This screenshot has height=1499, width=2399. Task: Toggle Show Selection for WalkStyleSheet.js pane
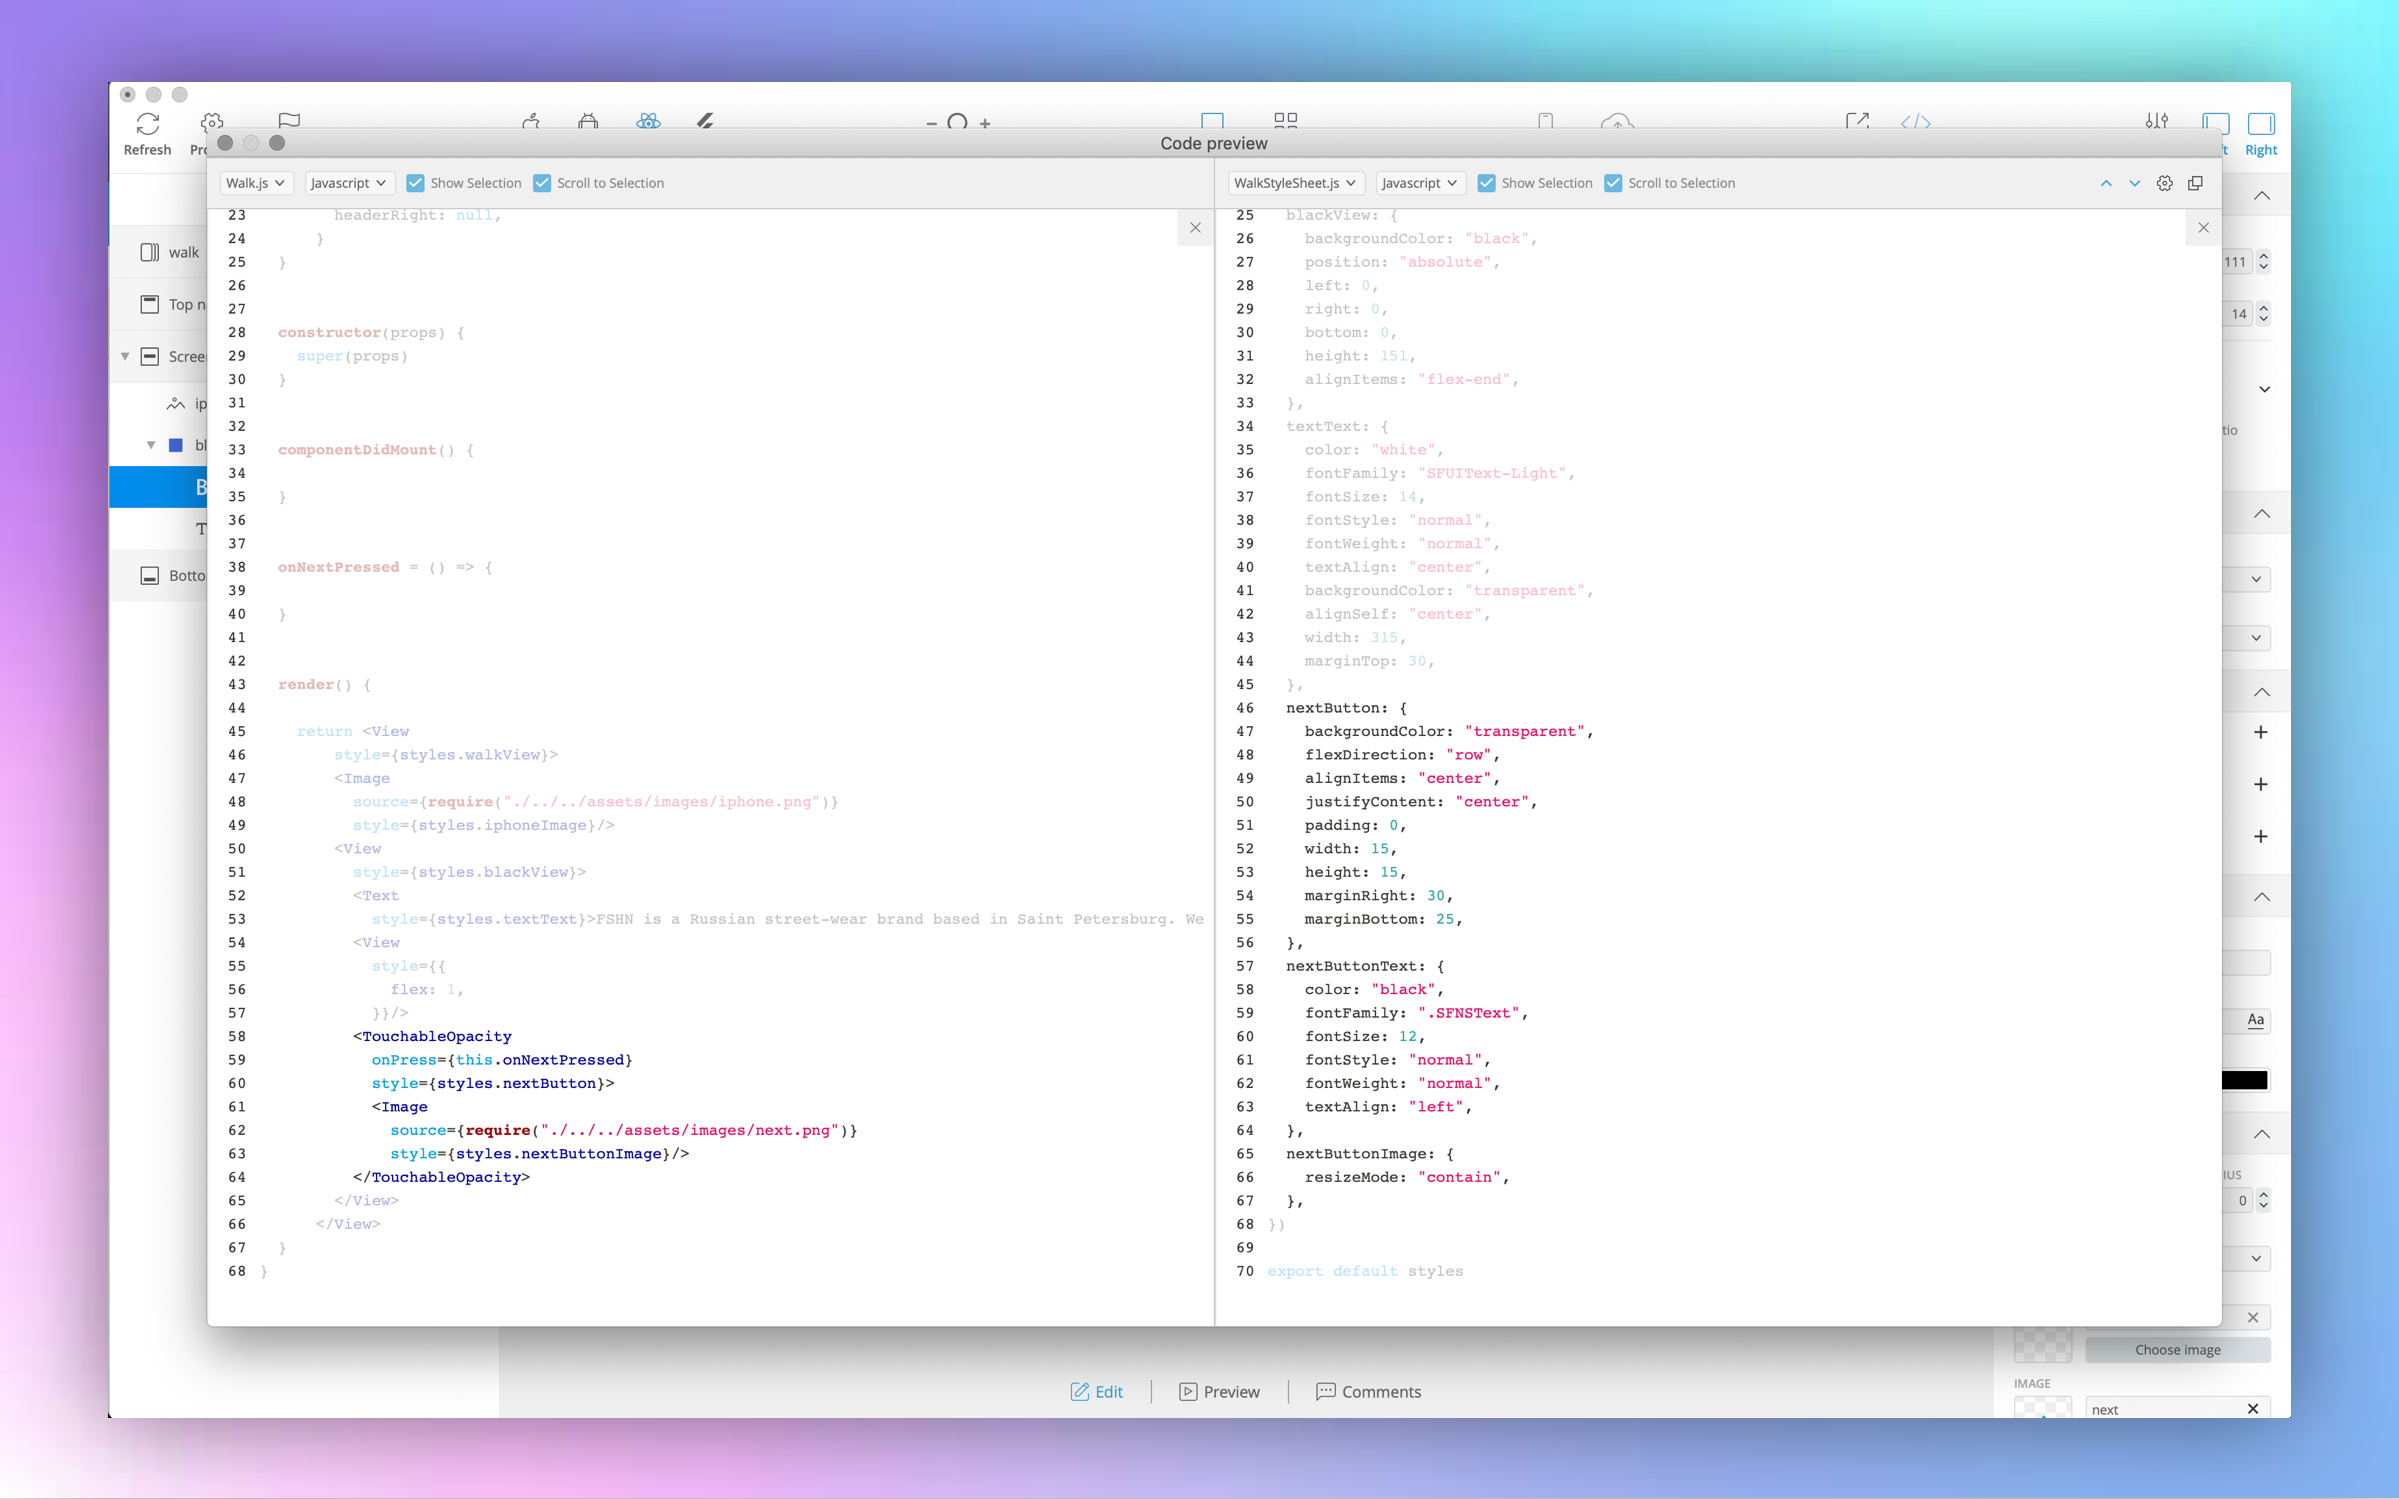click(x=1486, y=183)
